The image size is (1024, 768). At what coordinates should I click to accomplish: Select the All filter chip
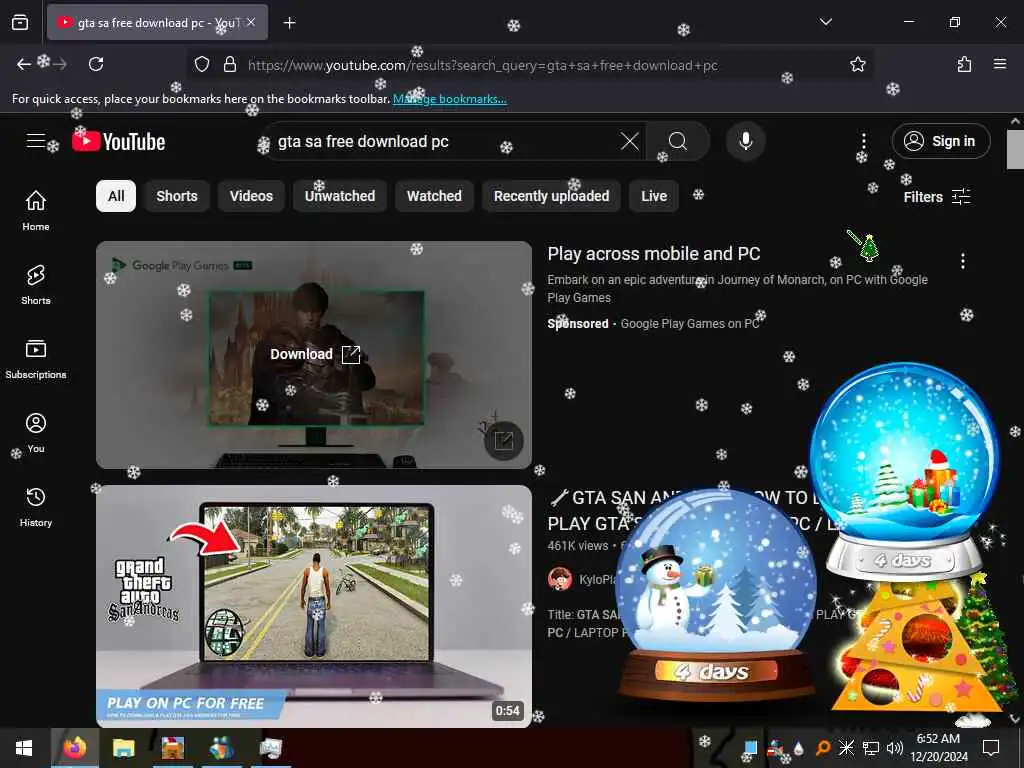point(116,196)
